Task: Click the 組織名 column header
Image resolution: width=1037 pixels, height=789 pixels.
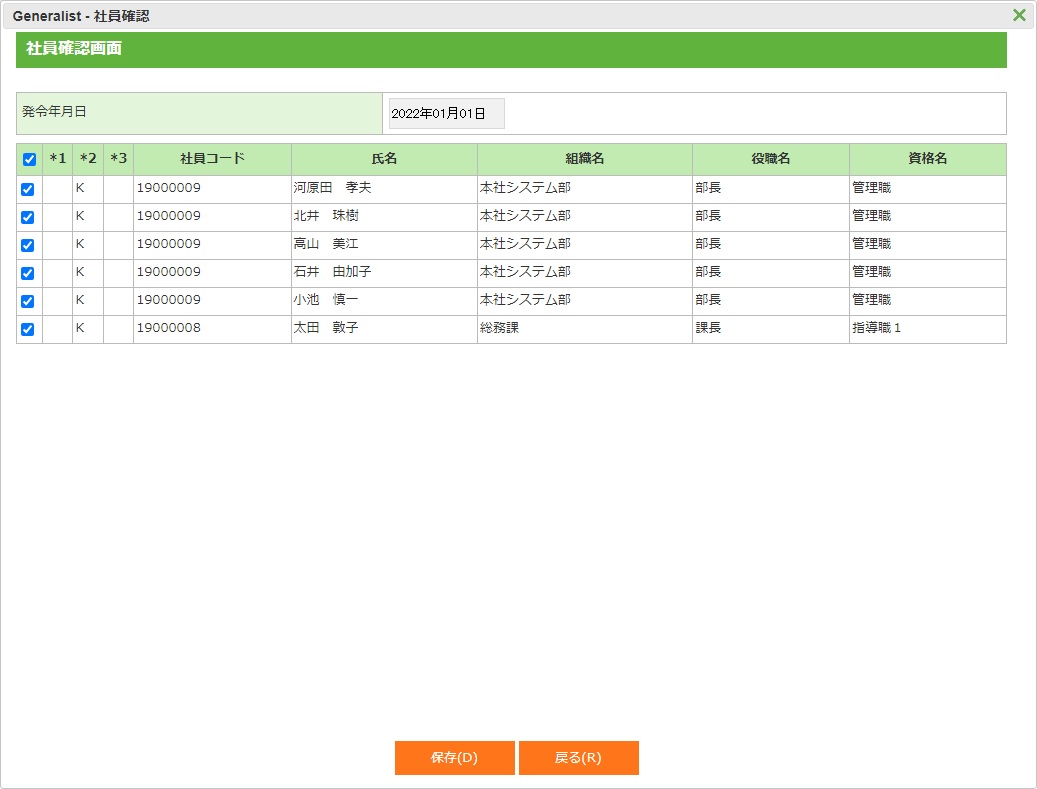Action: click(x=584, y=159)
